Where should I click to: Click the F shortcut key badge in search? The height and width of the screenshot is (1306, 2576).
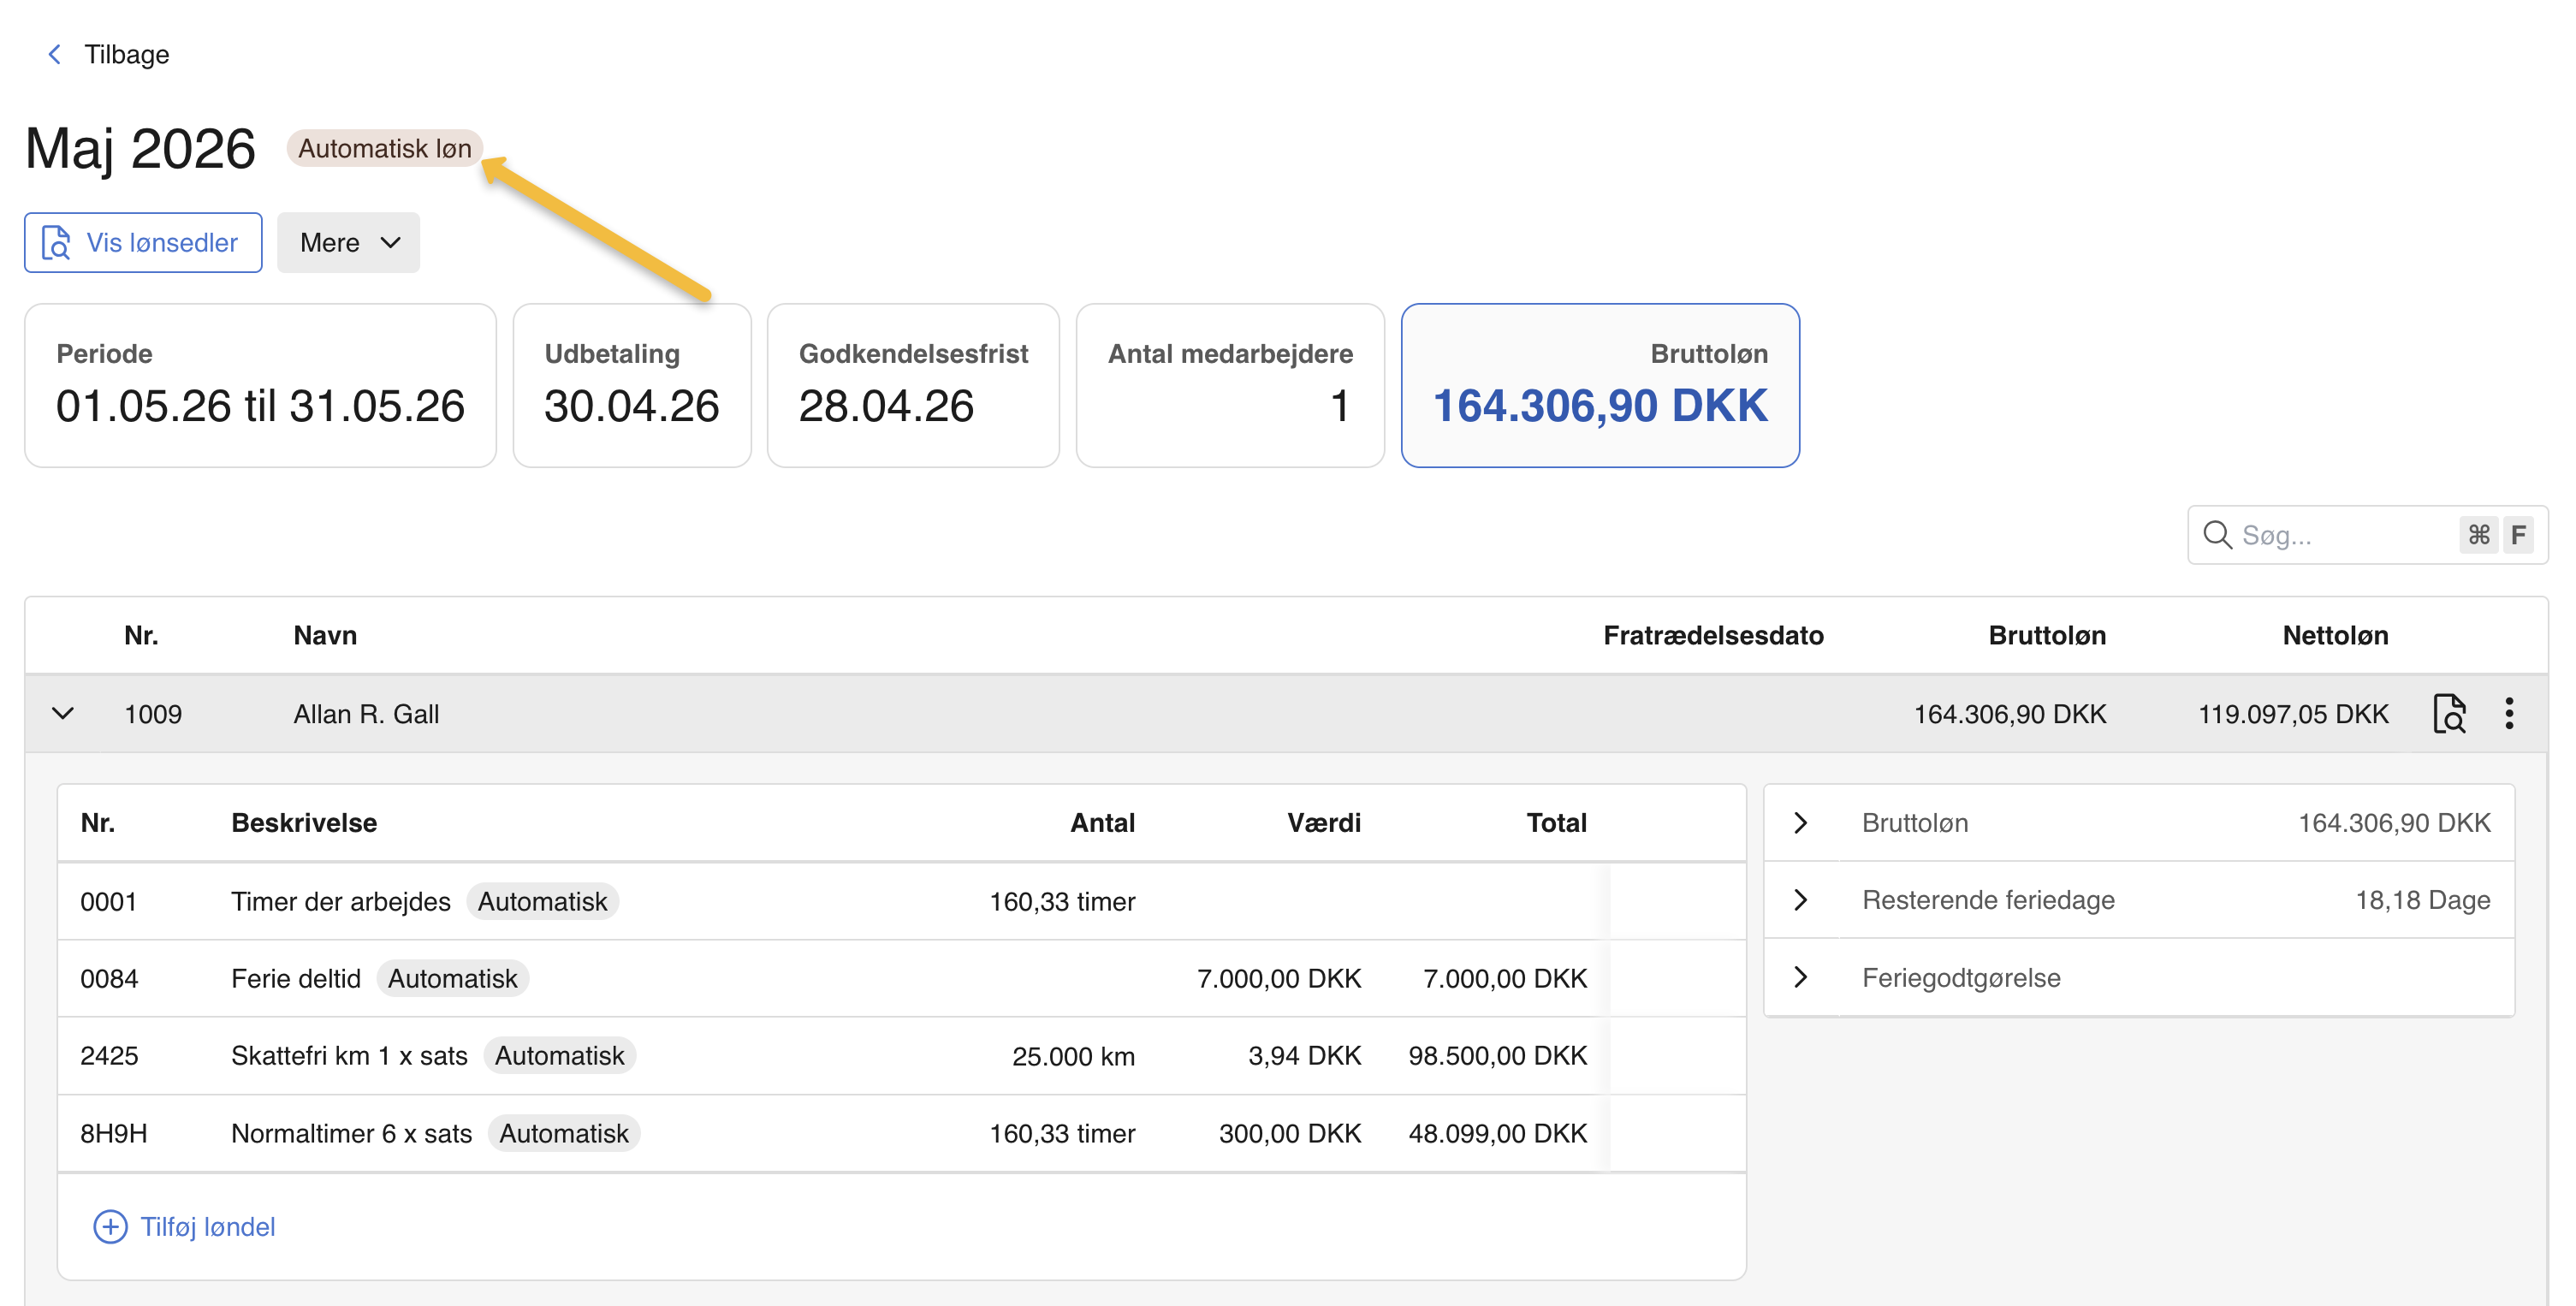2518,535
